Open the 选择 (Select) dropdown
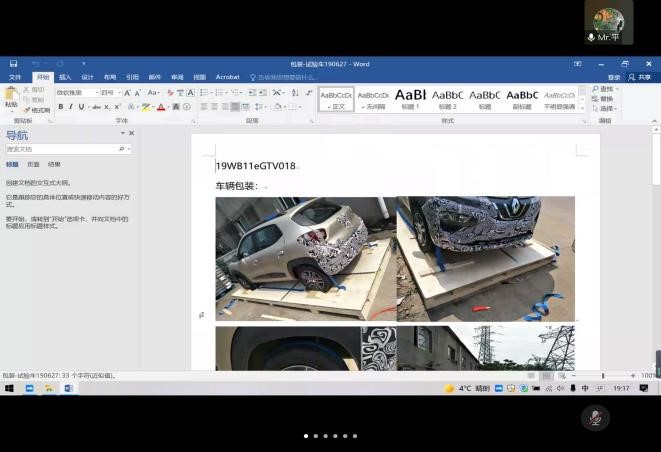Image resolution: width=661 pixels, height=452 pixels. 604,108
